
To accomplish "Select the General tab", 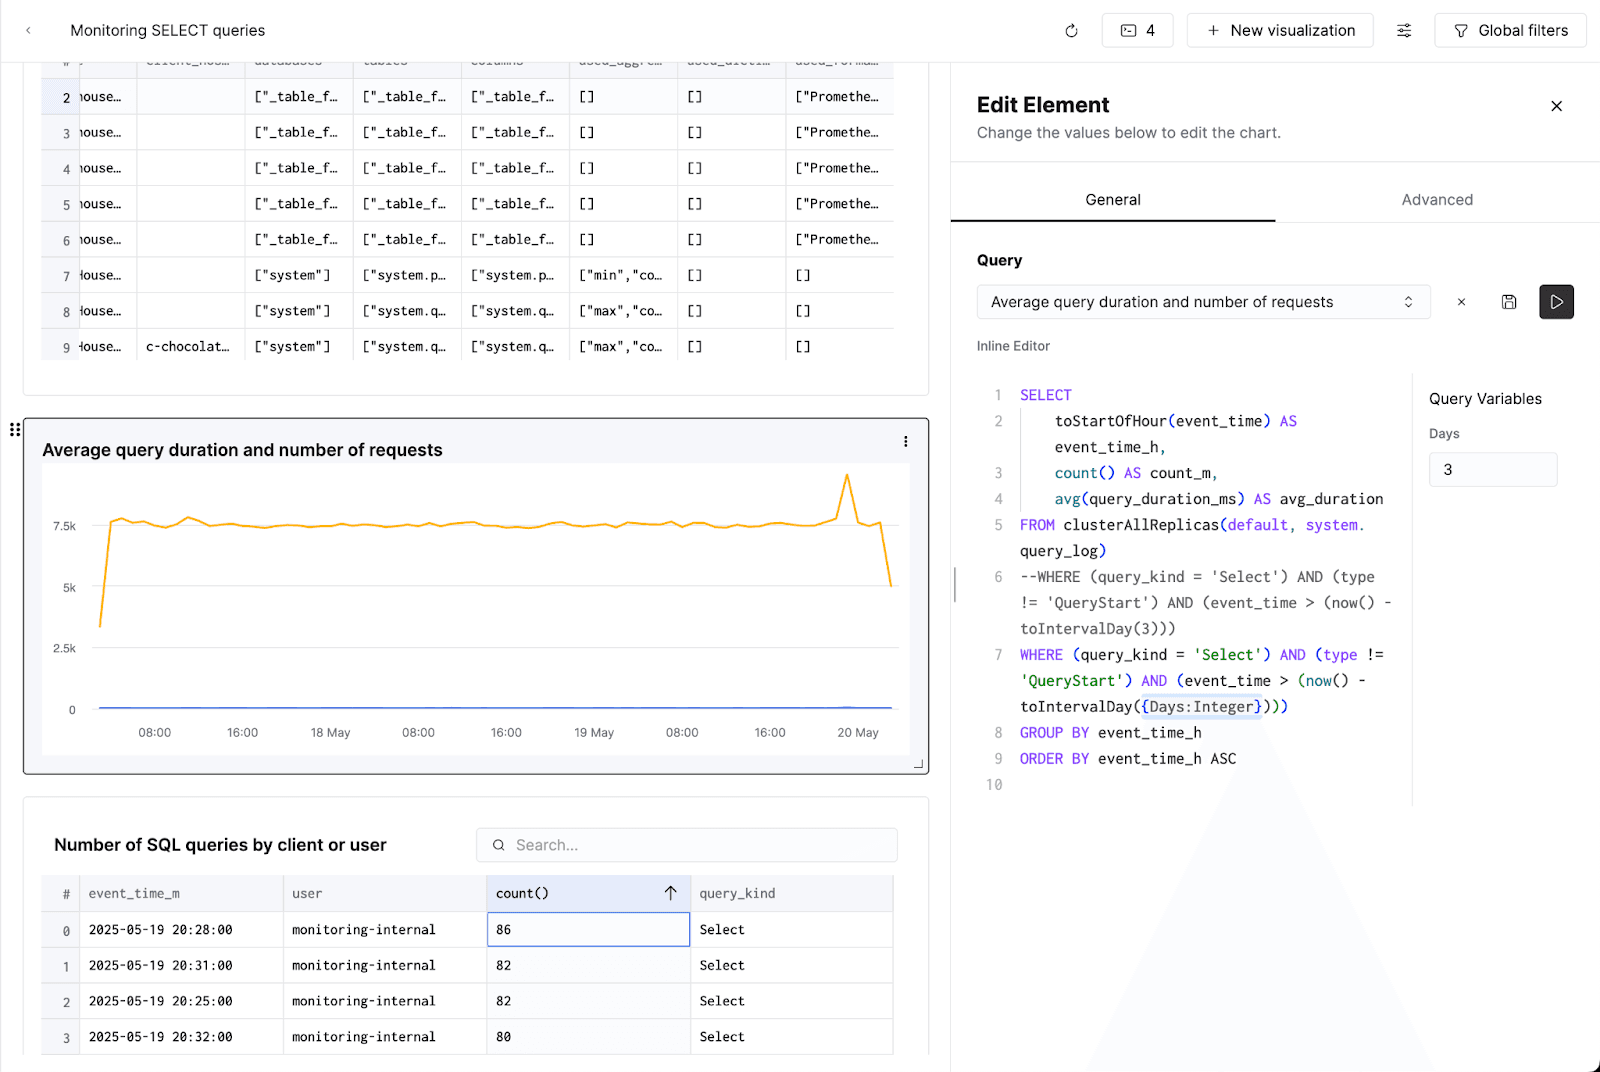I will (x=1112, y=200).
